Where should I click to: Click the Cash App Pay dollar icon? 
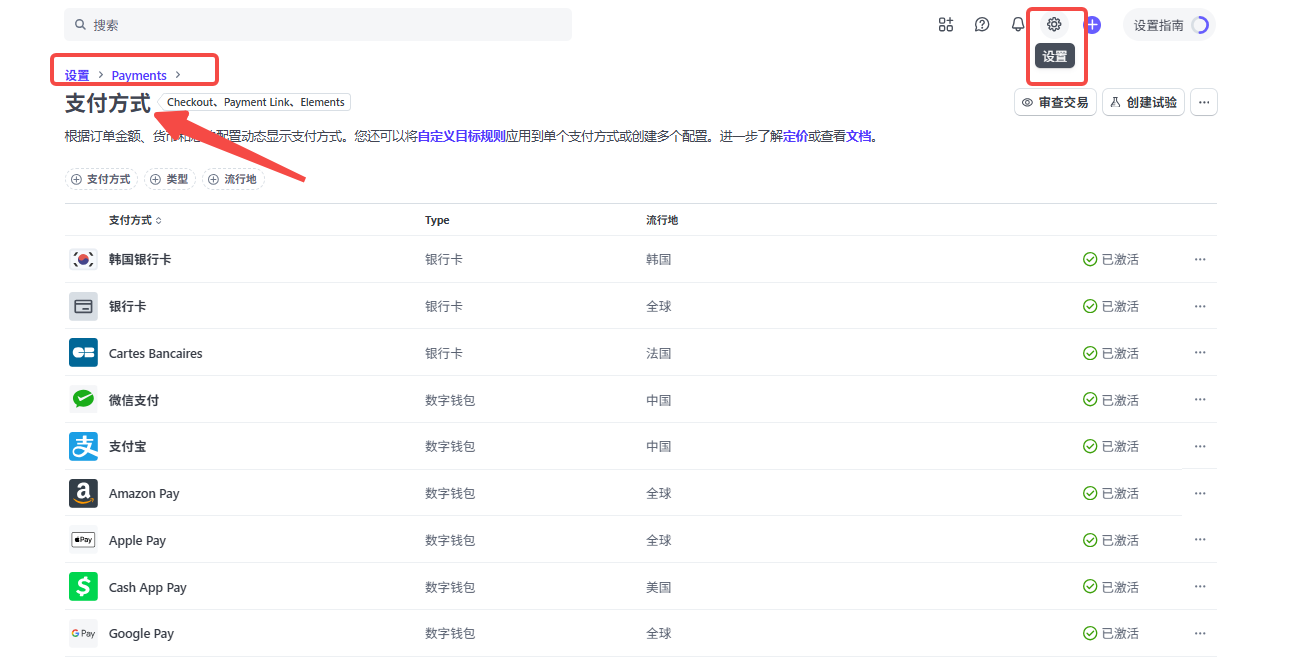point(83,586)
